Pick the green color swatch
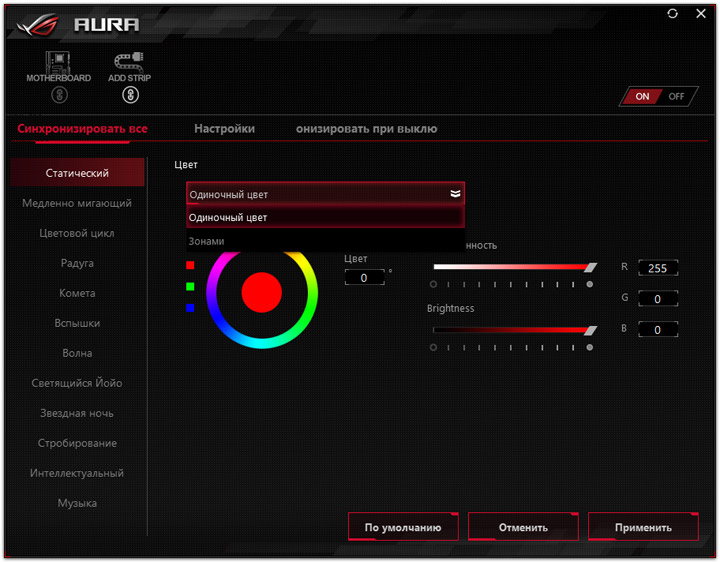This screenshot has height=562, width=720. [x=190, y=287]
